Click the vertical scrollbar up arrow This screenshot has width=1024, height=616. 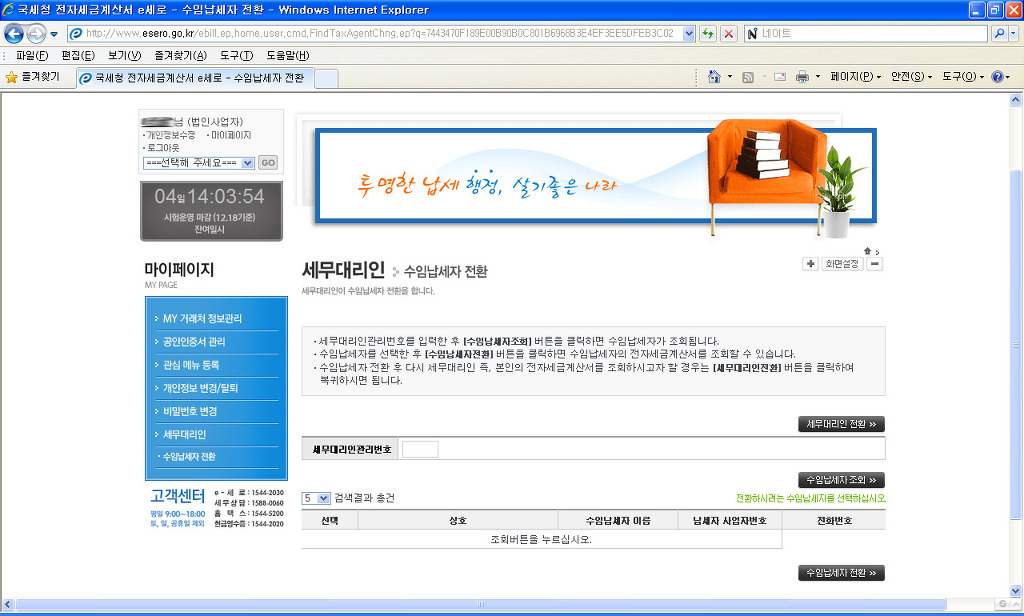[1016, 100]
